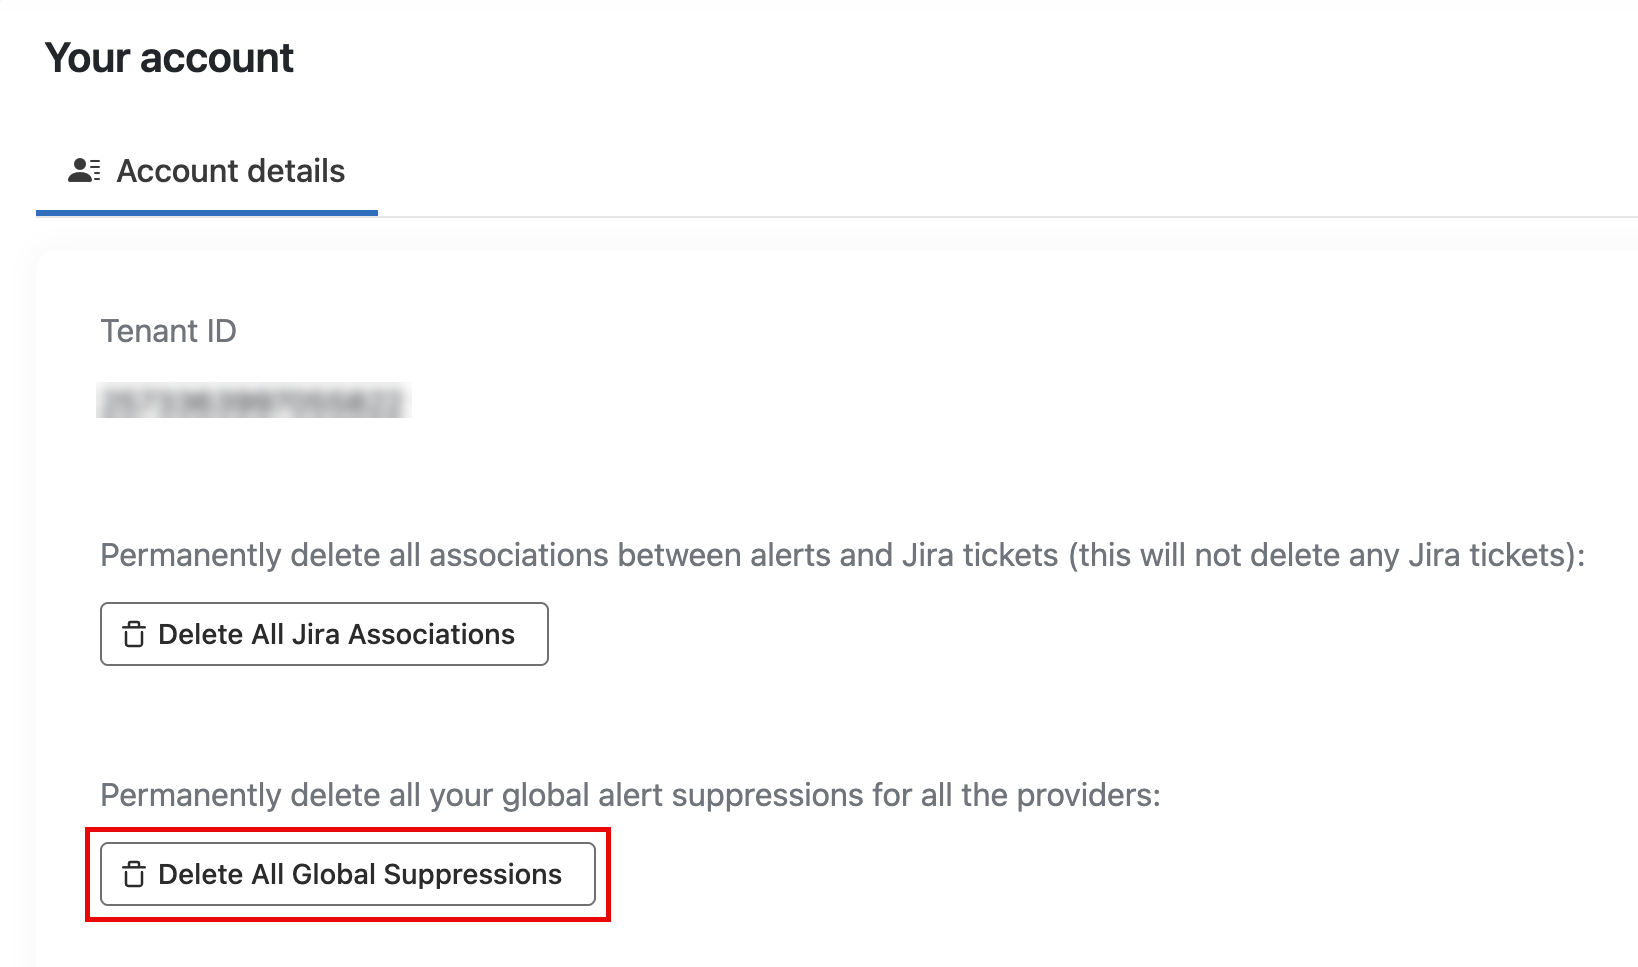Click trash icon on Delete Jira Associations button
The height and width of the screenshot is (967, 1638).
[133, 635]
